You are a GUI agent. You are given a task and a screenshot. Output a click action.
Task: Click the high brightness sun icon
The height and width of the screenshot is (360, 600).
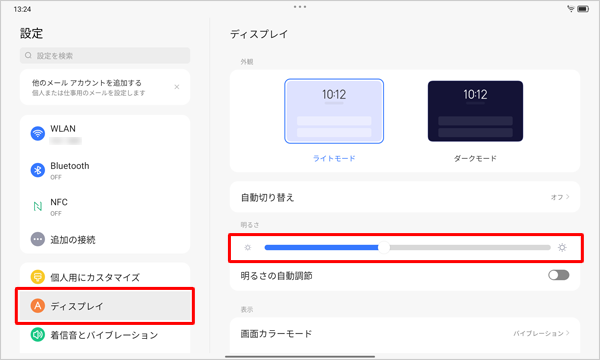[562, 248]
